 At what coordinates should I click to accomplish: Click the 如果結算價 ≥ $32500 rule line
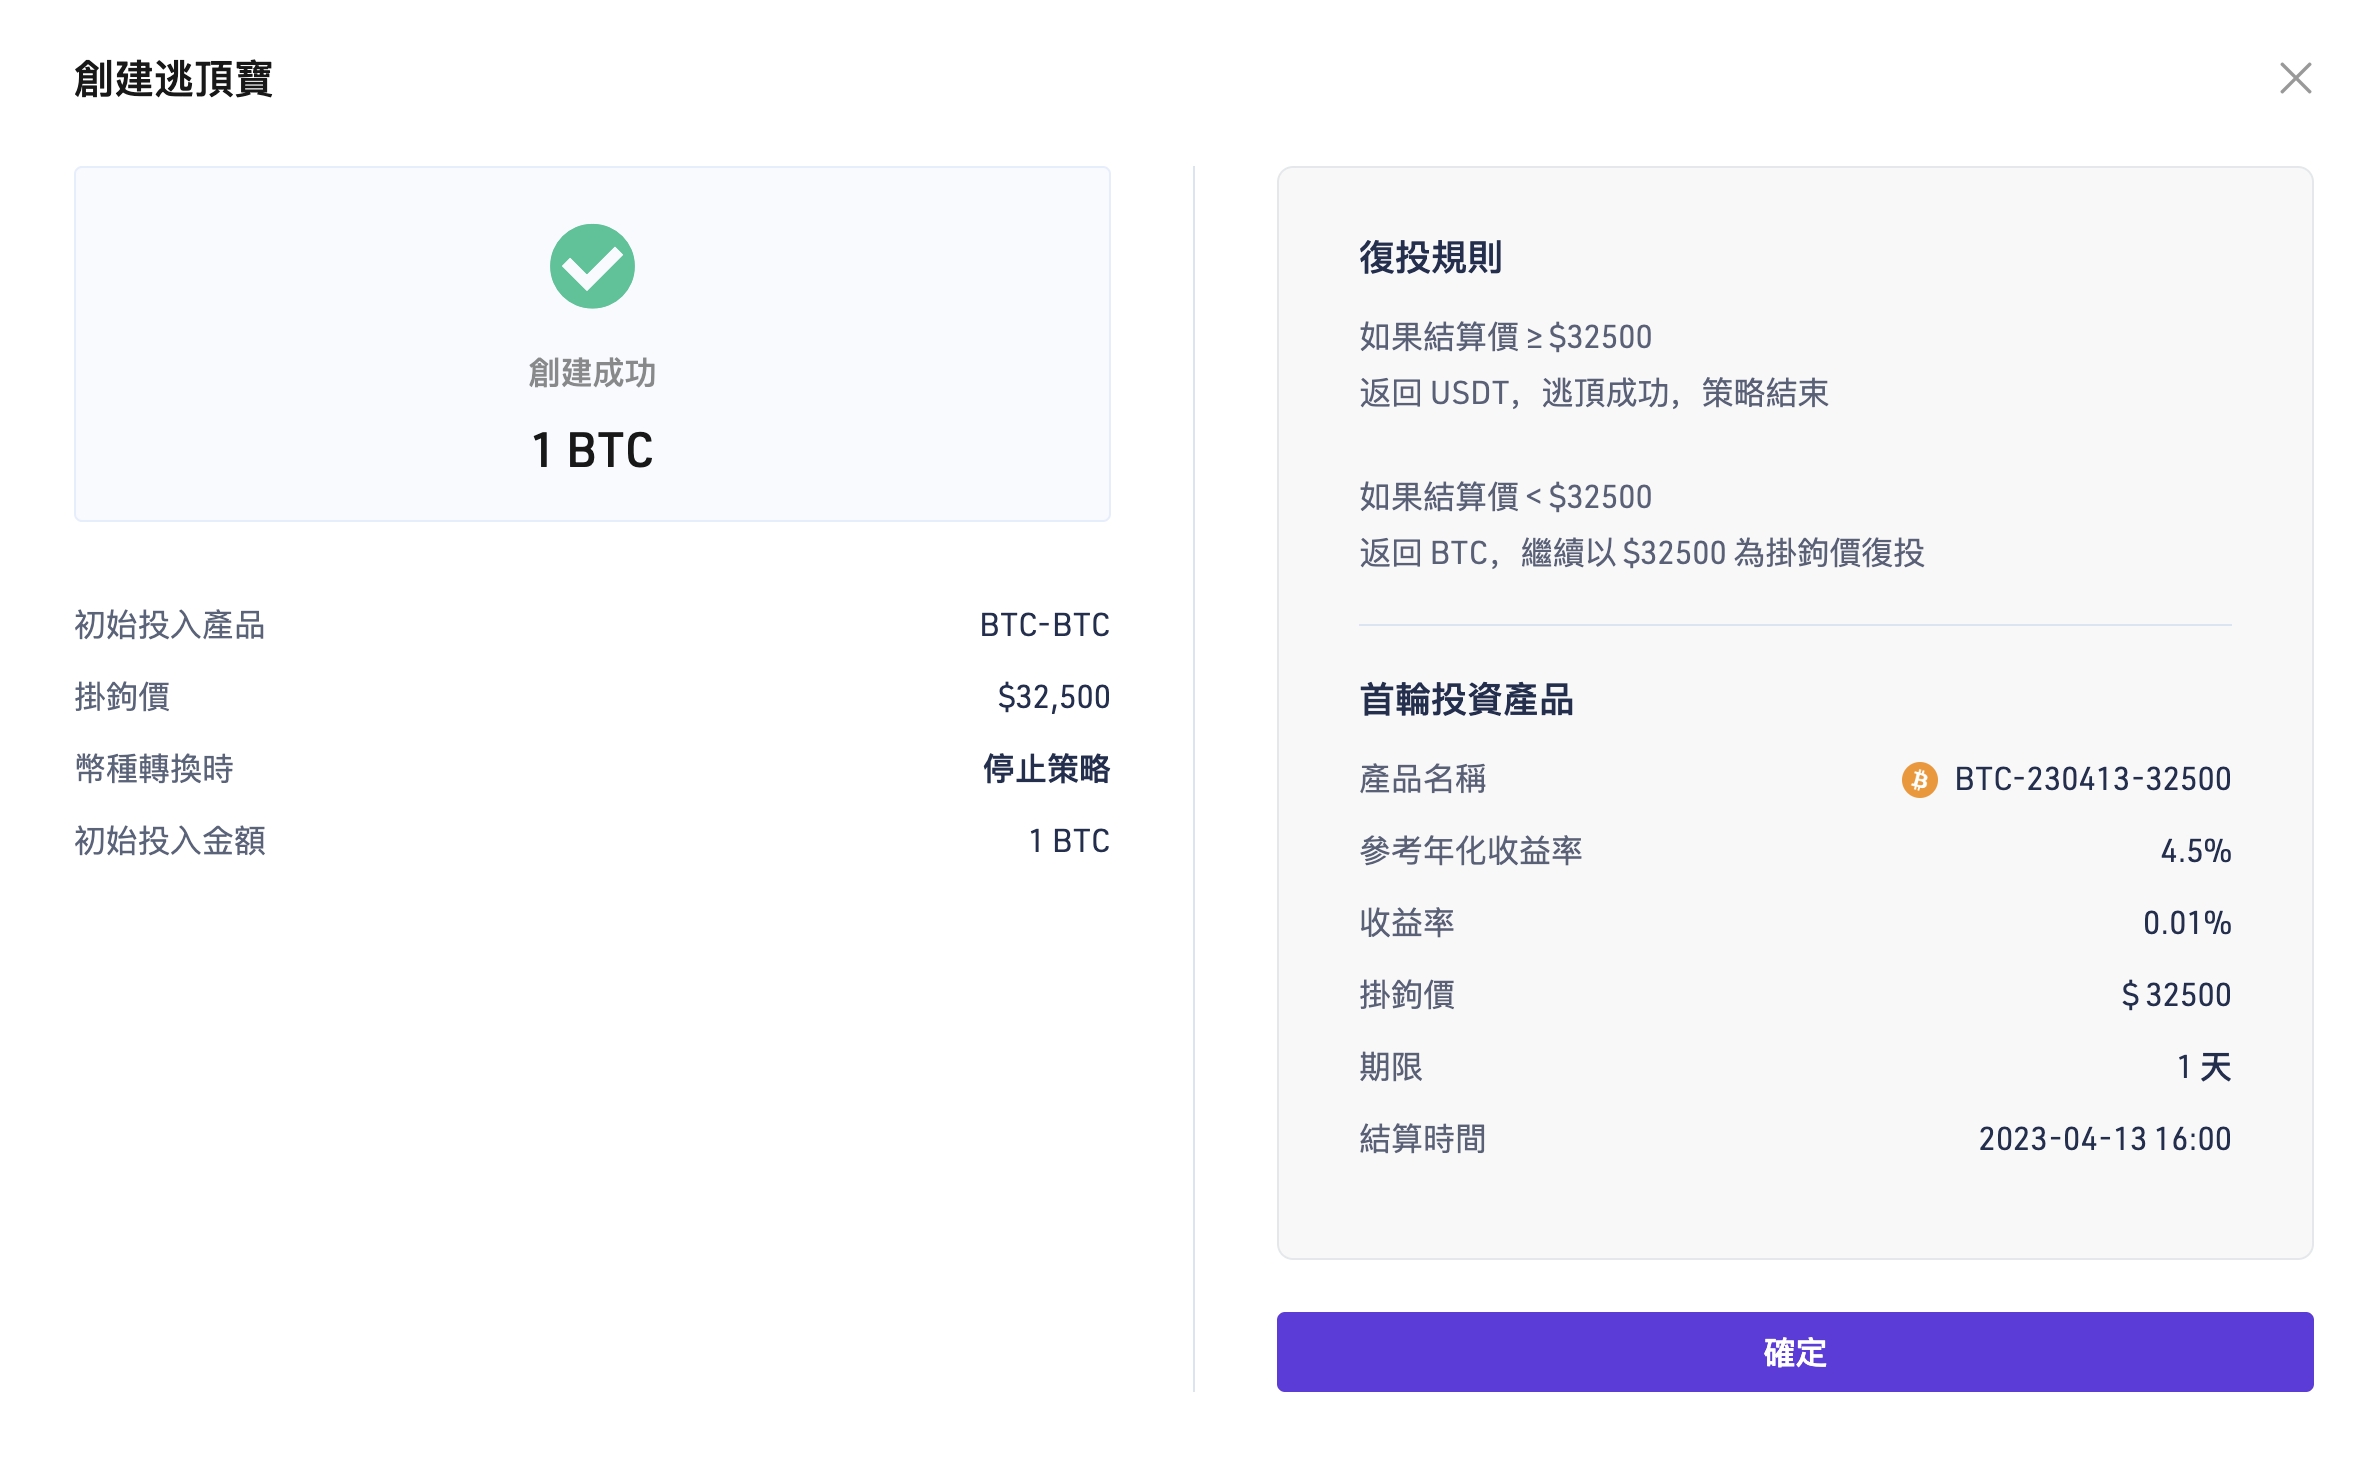tap(1505, 337)
